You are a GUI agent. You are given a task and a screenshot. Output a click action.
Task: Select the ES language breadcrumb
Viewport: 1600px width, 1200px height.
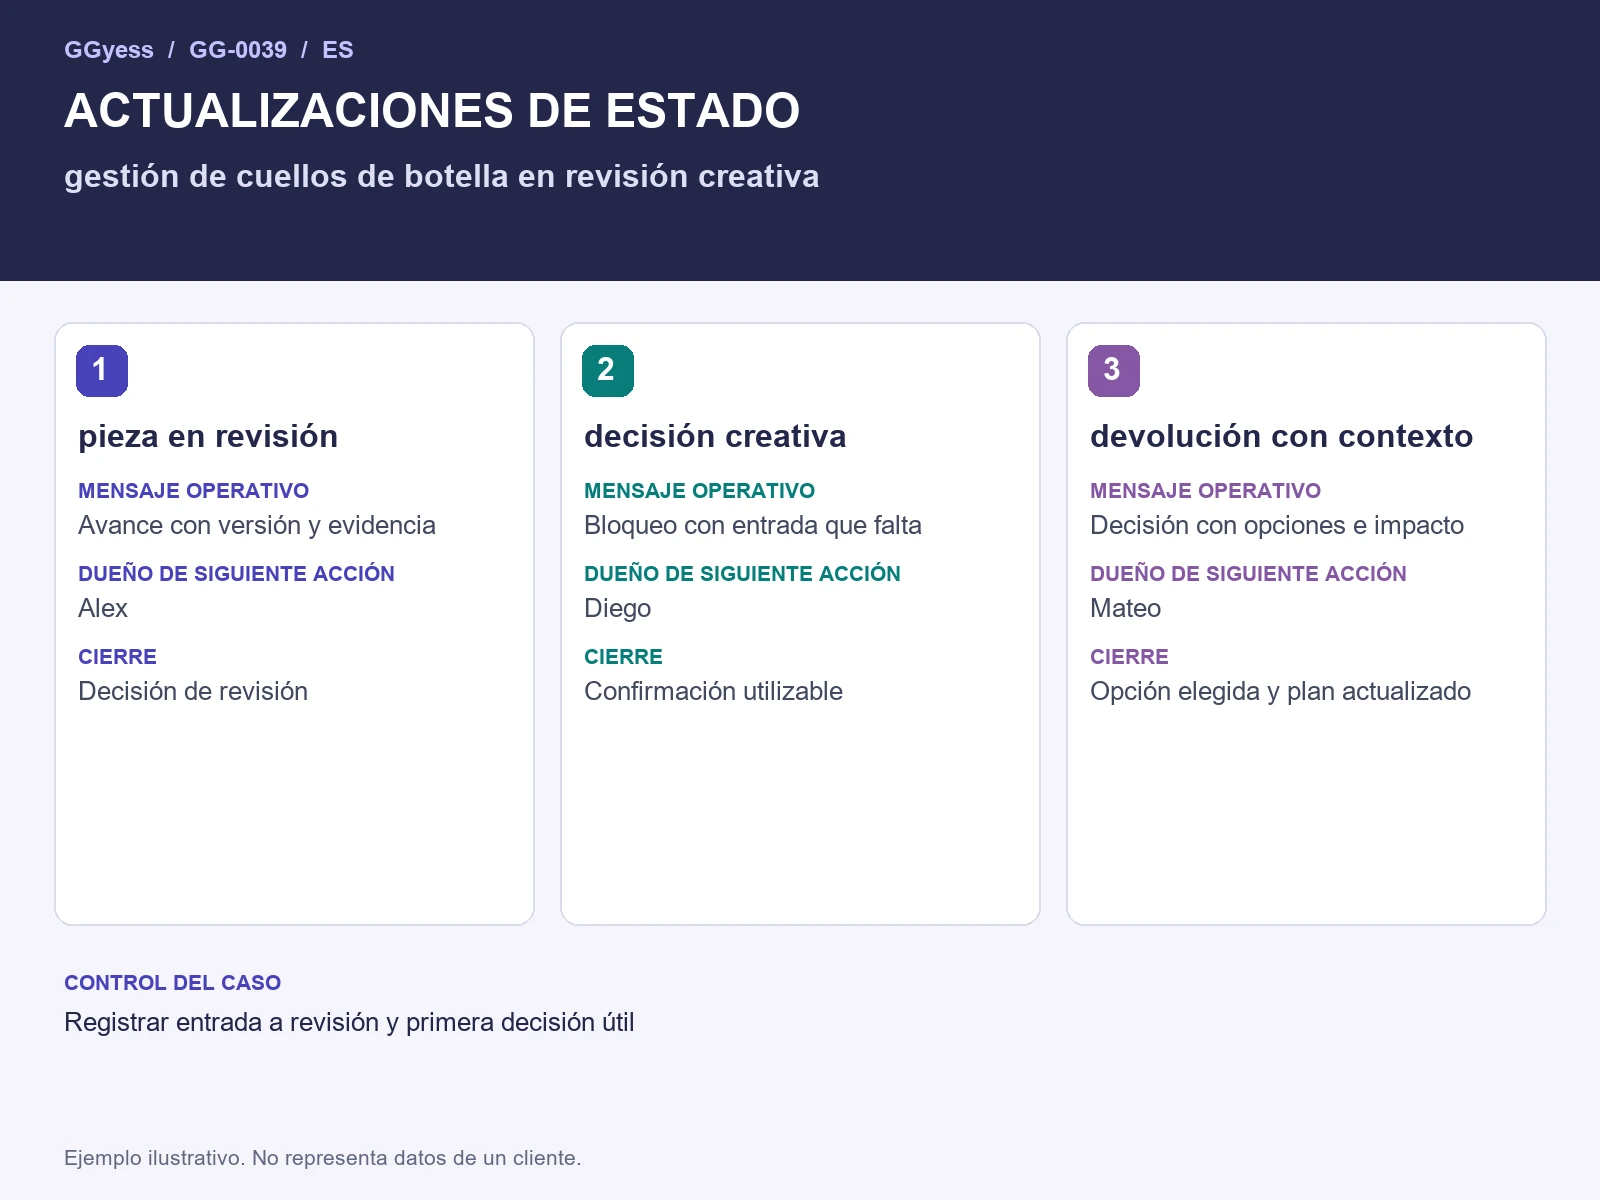click(337, 50)
